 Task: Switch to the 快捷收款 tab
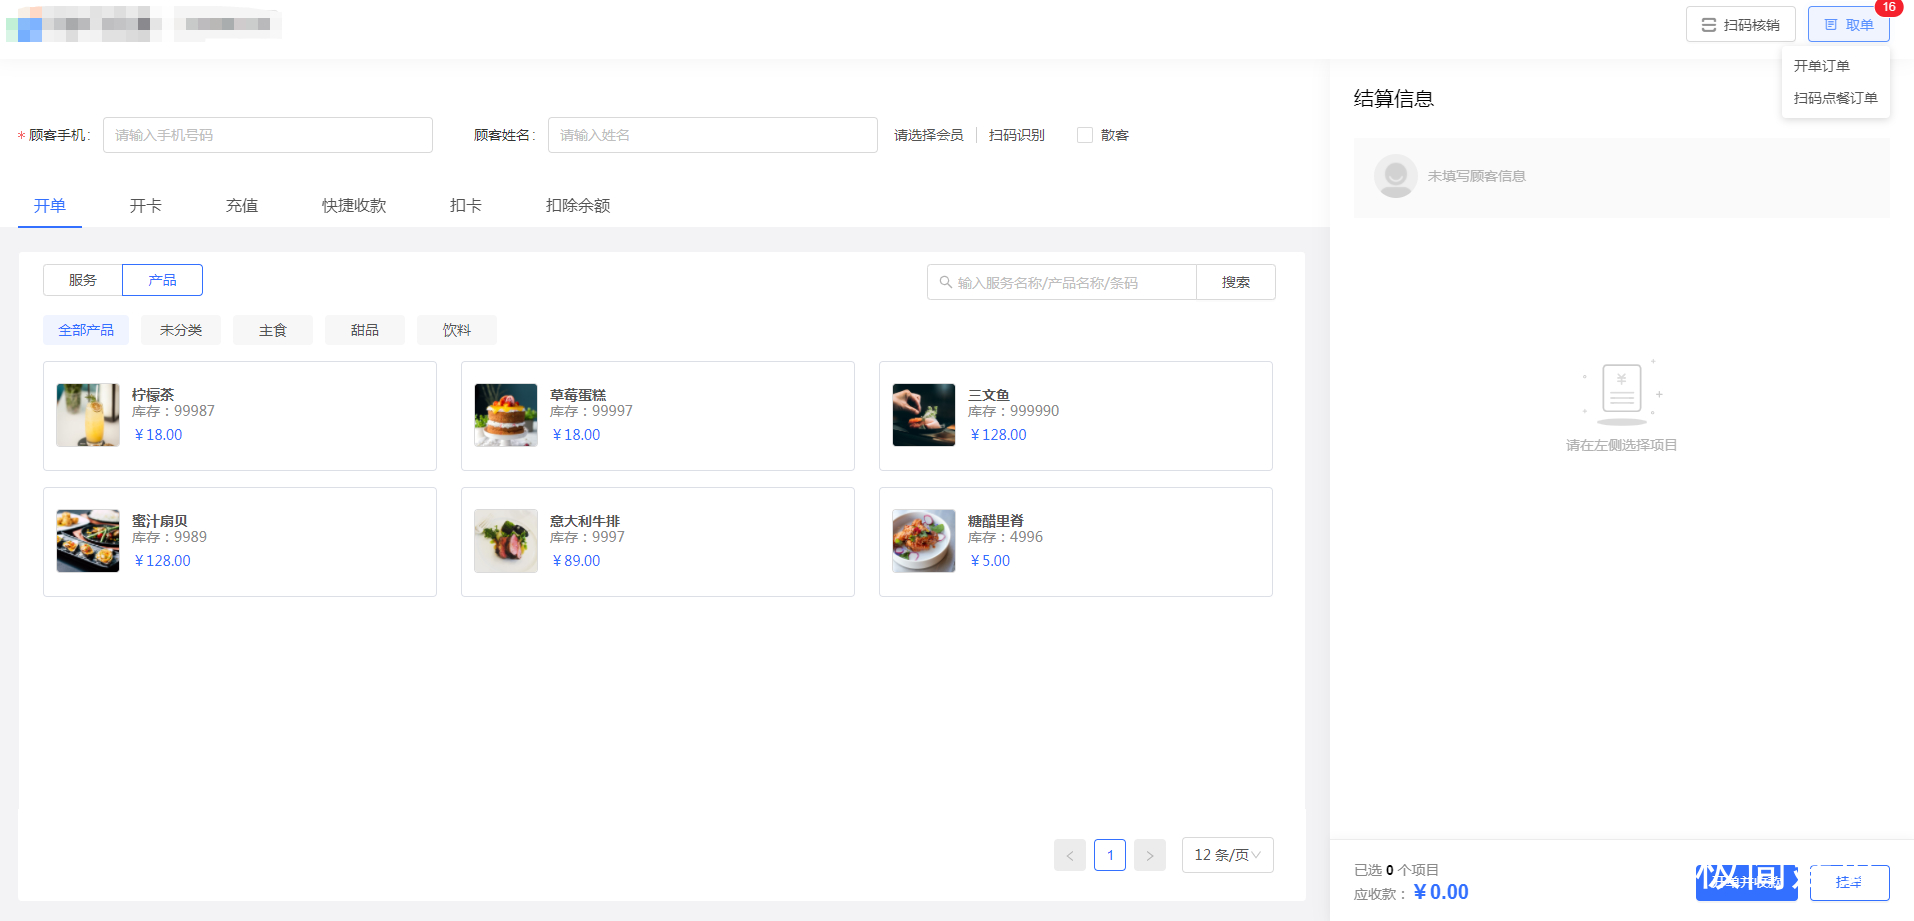354,205
